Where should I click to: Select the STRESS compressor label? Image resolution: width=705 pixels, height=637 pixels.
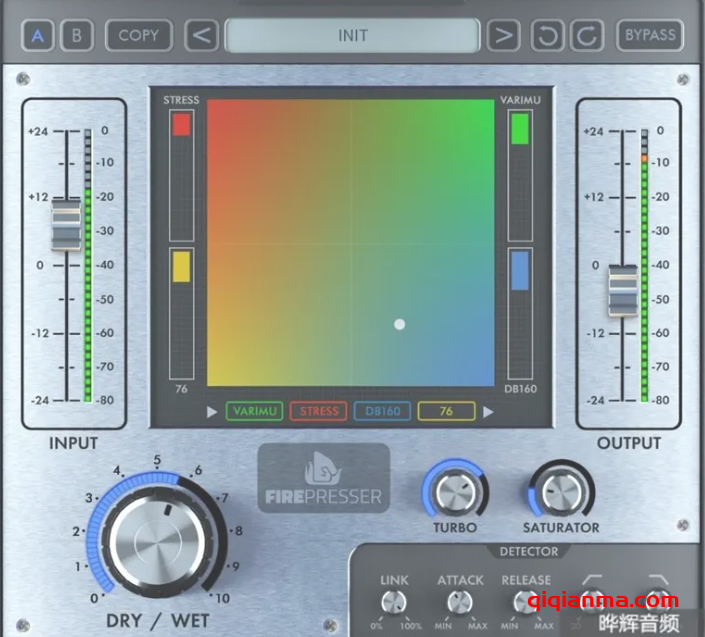(x=319, y=411)
